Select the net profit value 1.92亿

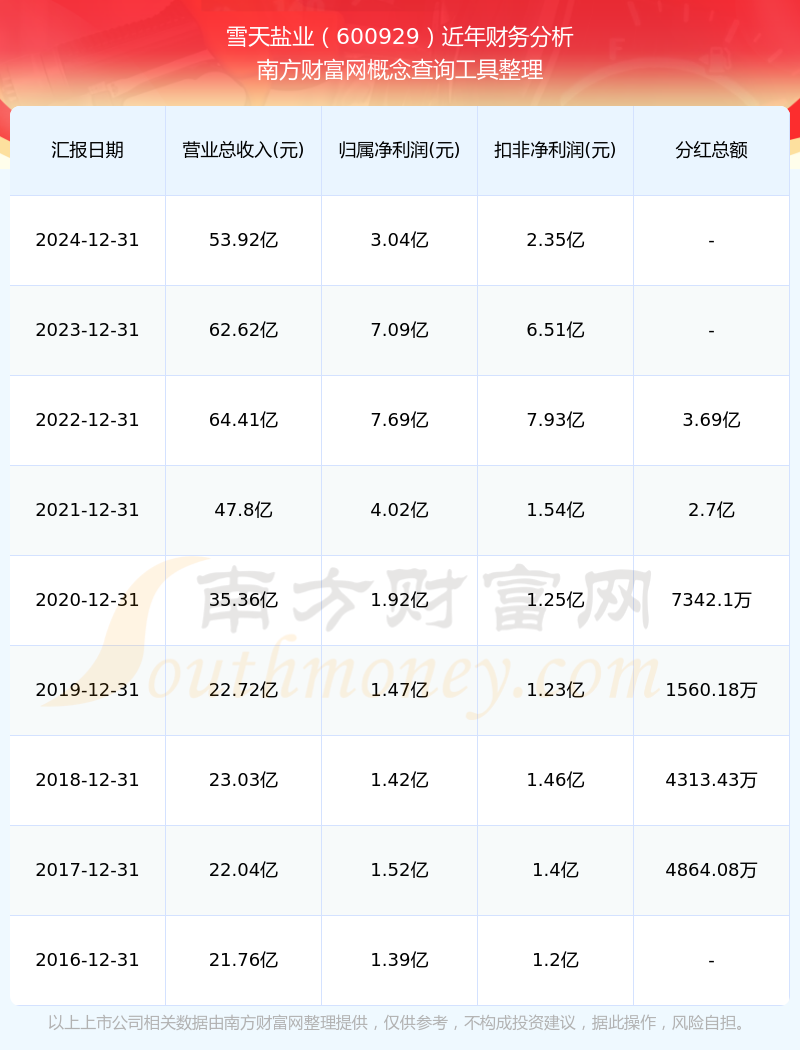(x=400, y=600)
